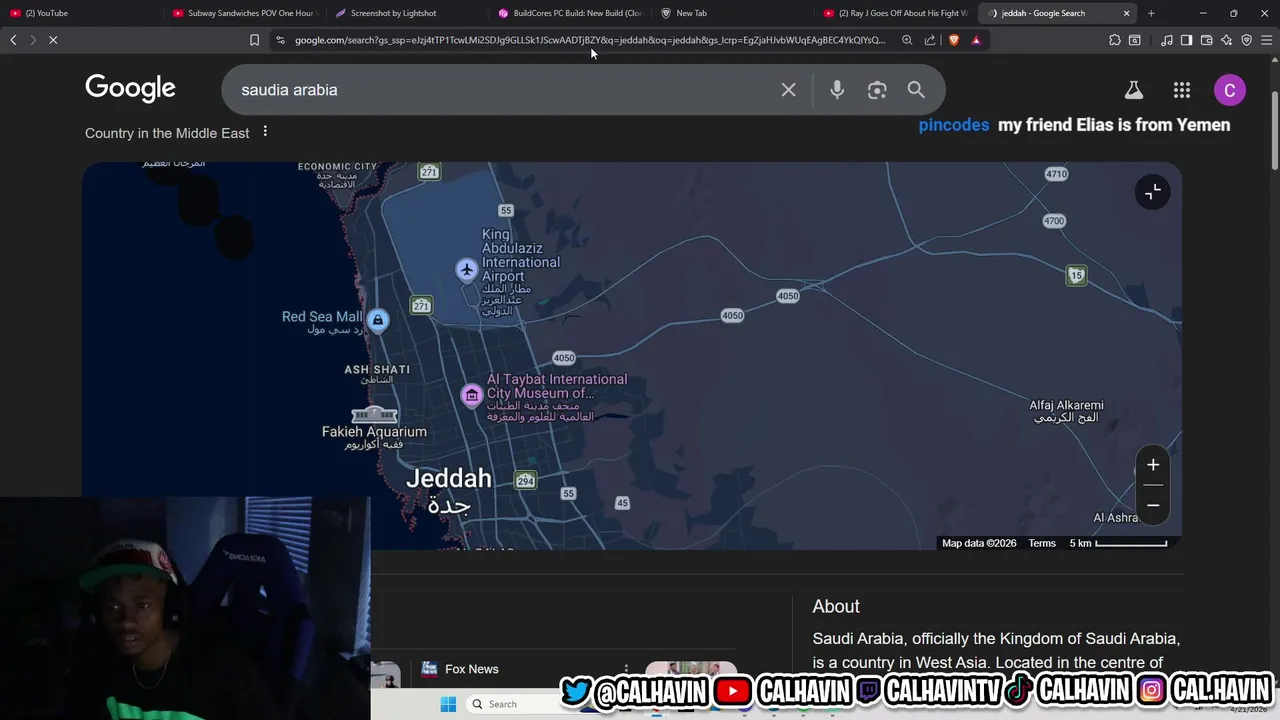Open the media control music note icon
This screenshot has width=1280, height=720.
click(1167, 40)
